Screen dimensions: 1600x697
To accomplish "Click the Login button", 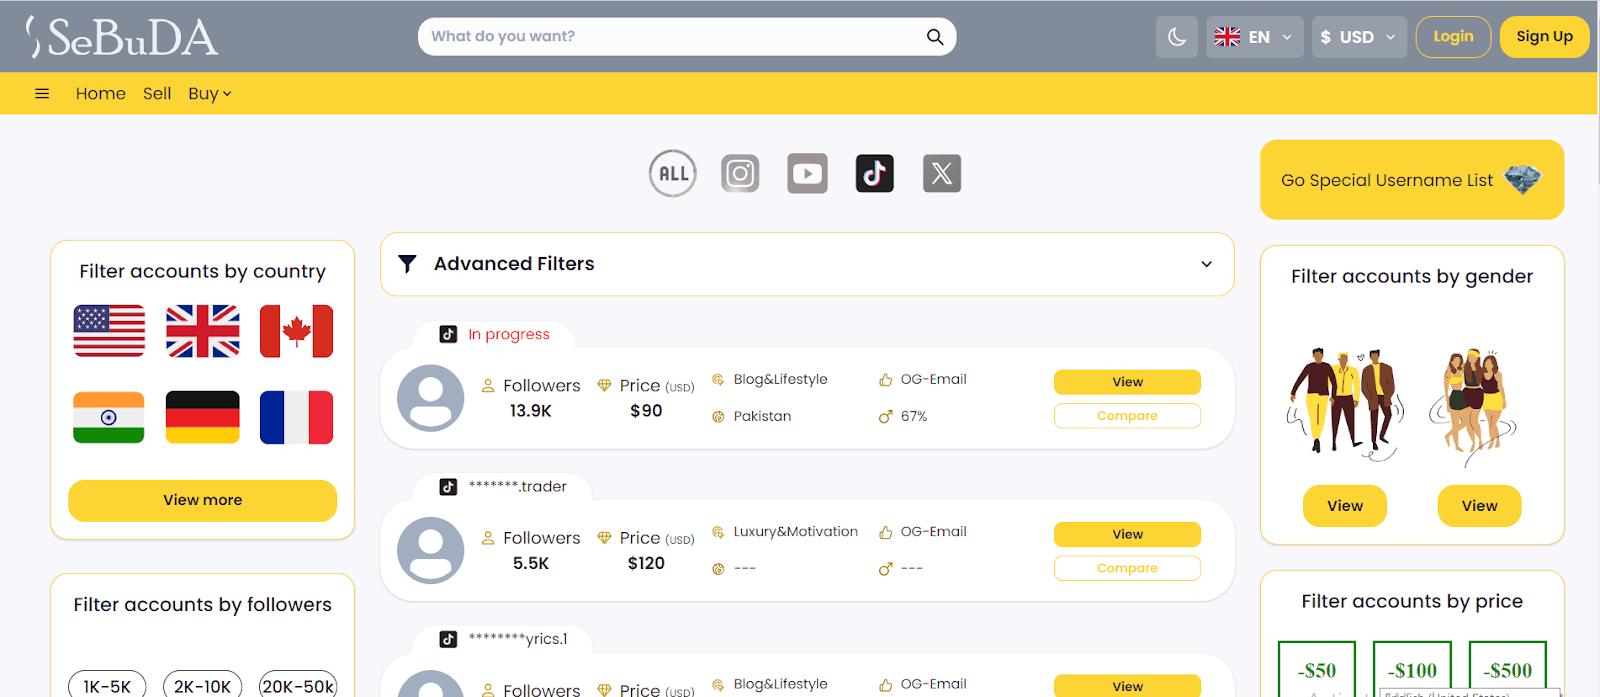I will [1453, 37].
